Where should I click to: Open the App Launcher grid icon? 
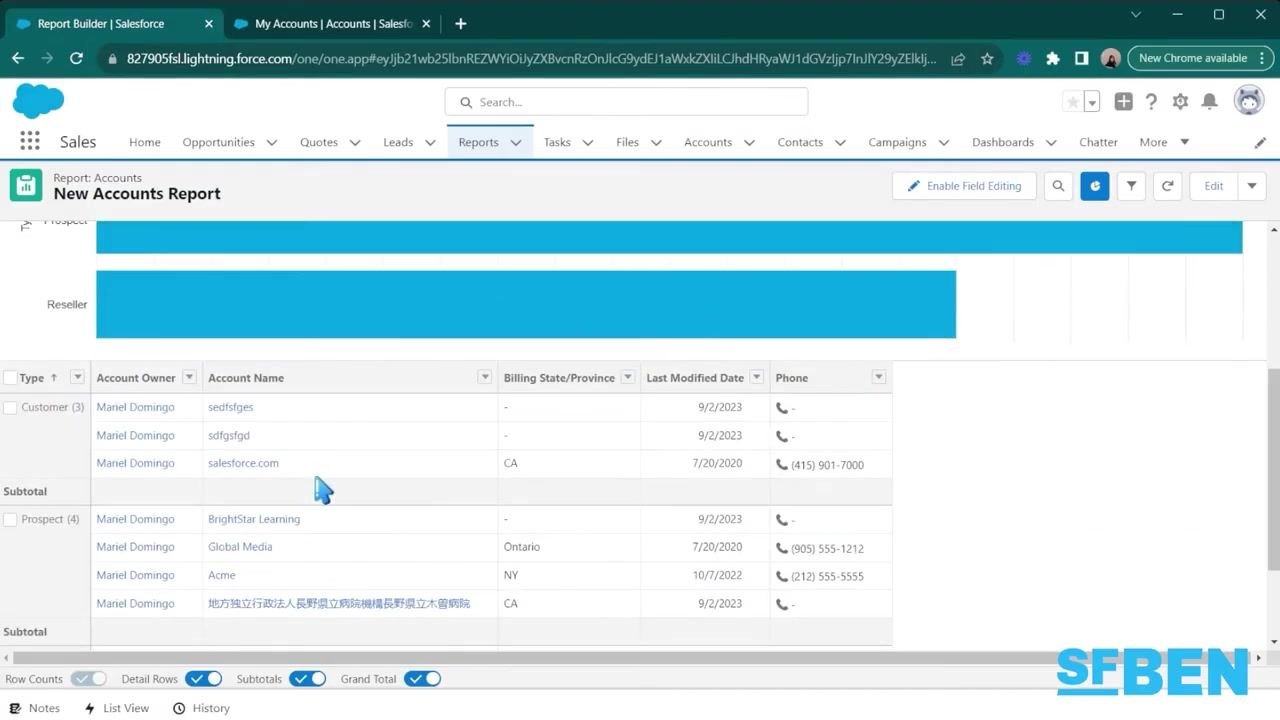click(x=30, y=142)
